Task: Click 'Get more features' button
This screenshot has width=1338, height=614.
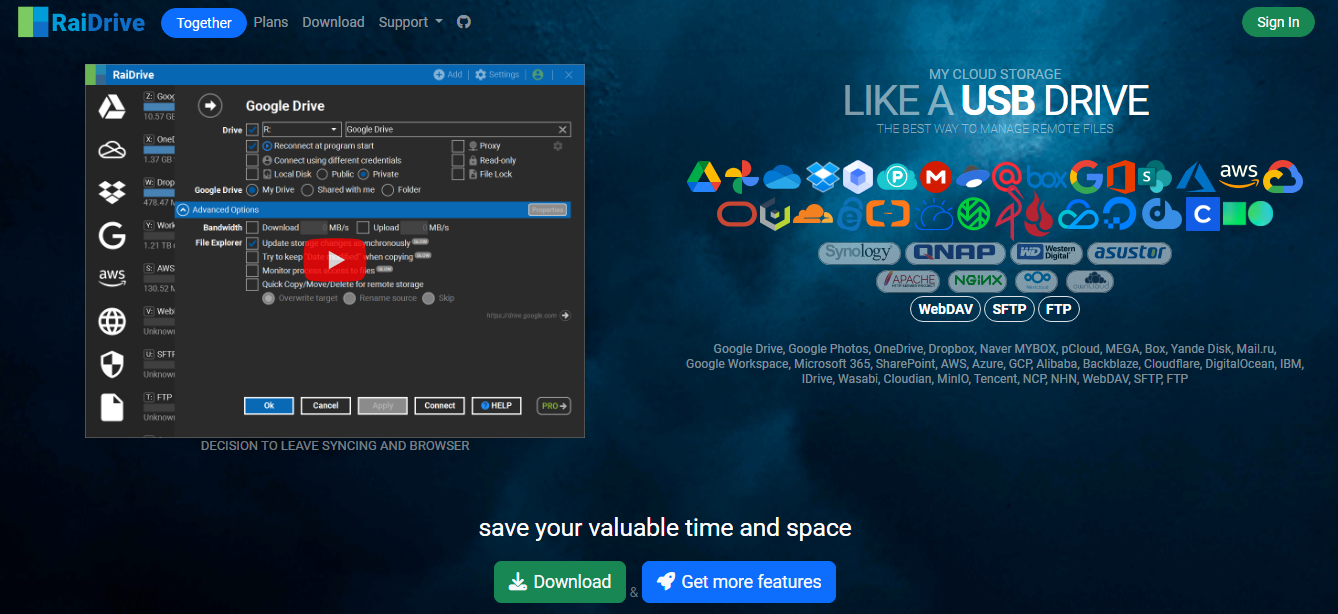Action: click(x=739, y=582)
